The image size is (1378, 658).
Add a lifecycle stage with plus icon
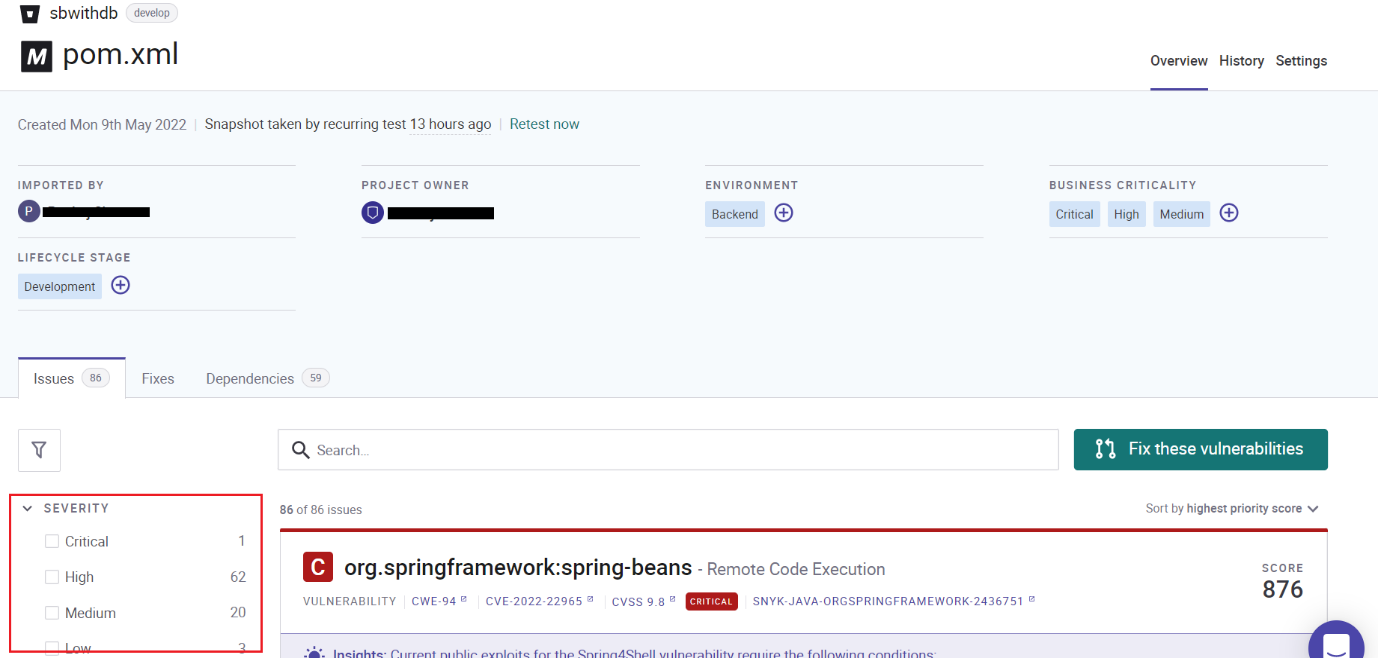point(120,285)
